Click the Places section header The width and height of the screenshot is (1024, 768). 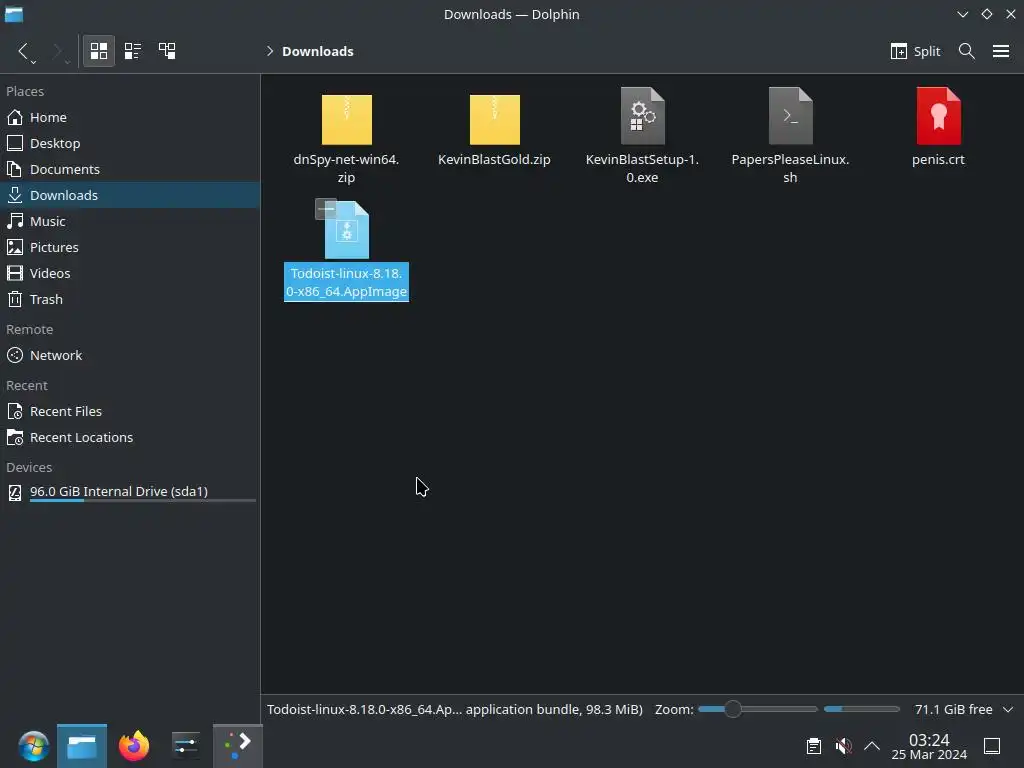[x=25, y=91]
